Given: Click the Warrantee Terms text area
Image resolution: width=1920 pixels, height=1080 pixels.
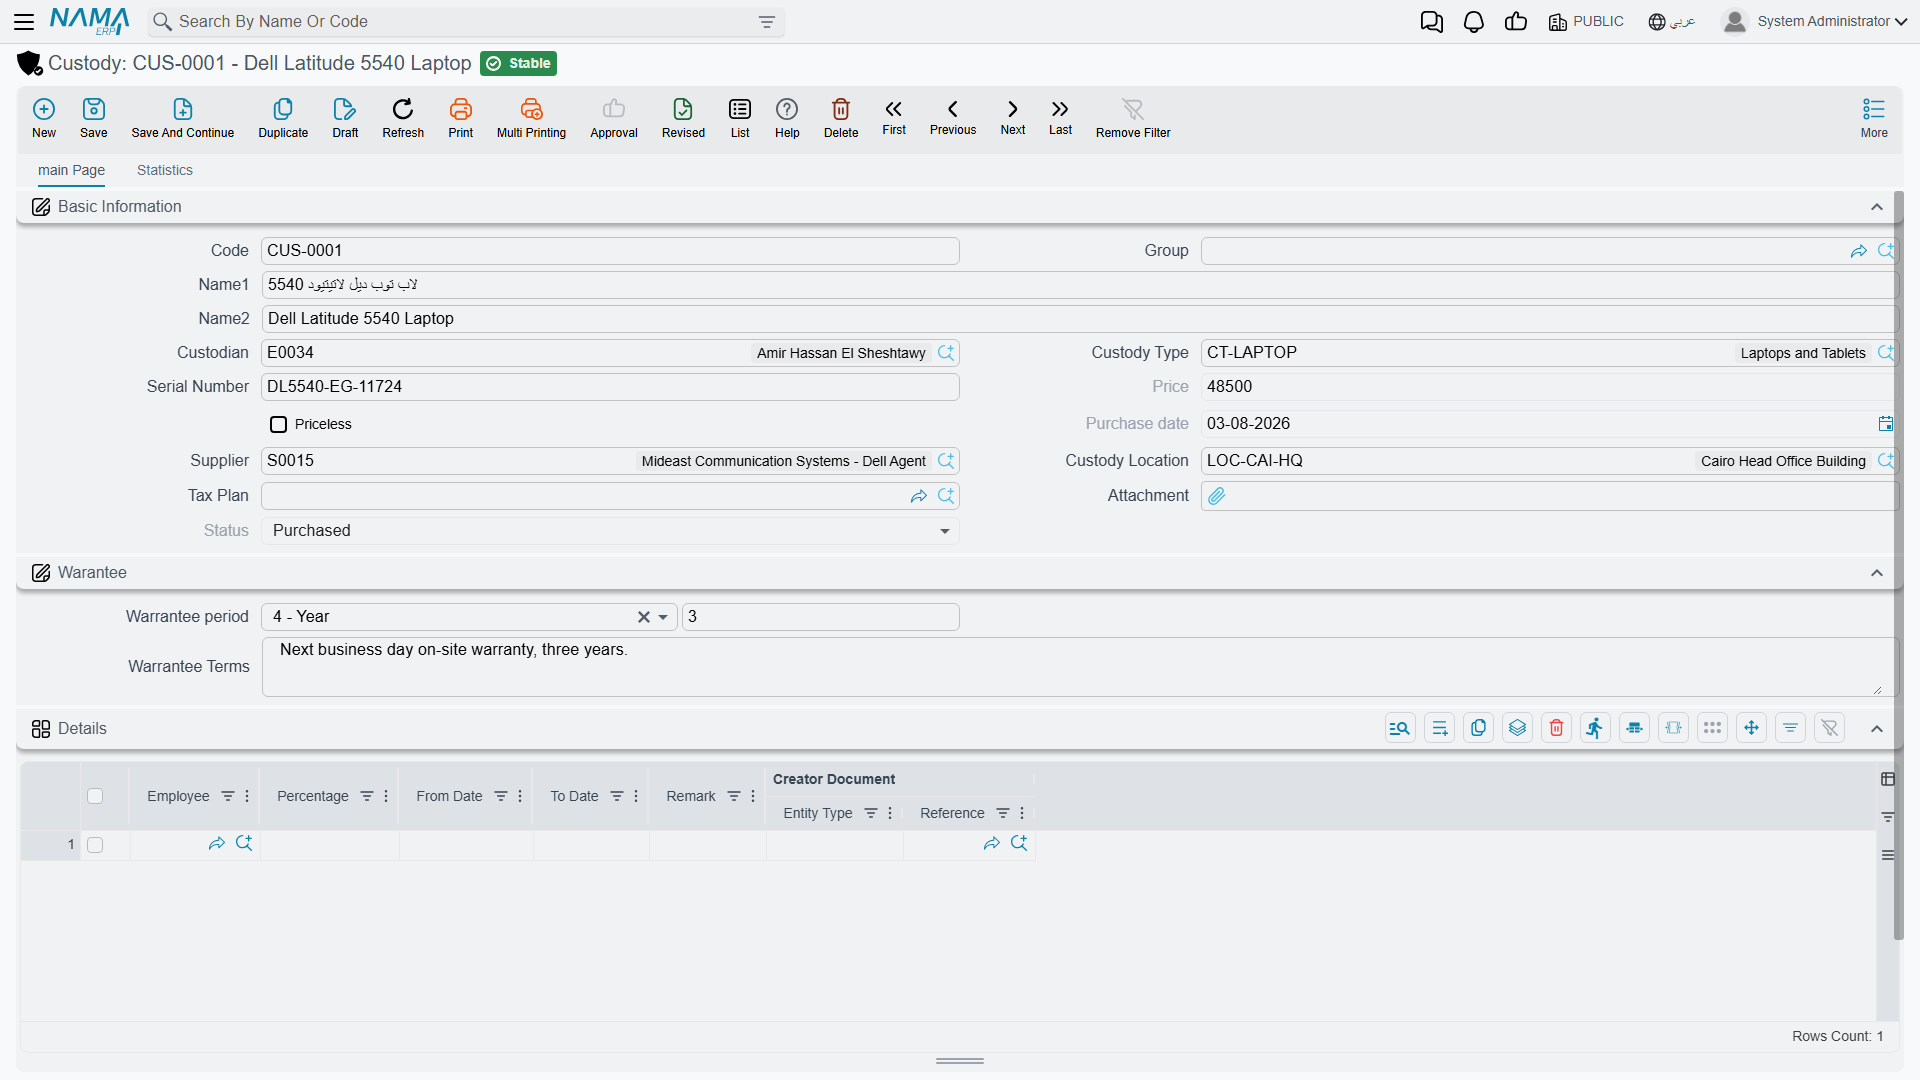Looking at the screenshot, I should (x=1078, y=667).
